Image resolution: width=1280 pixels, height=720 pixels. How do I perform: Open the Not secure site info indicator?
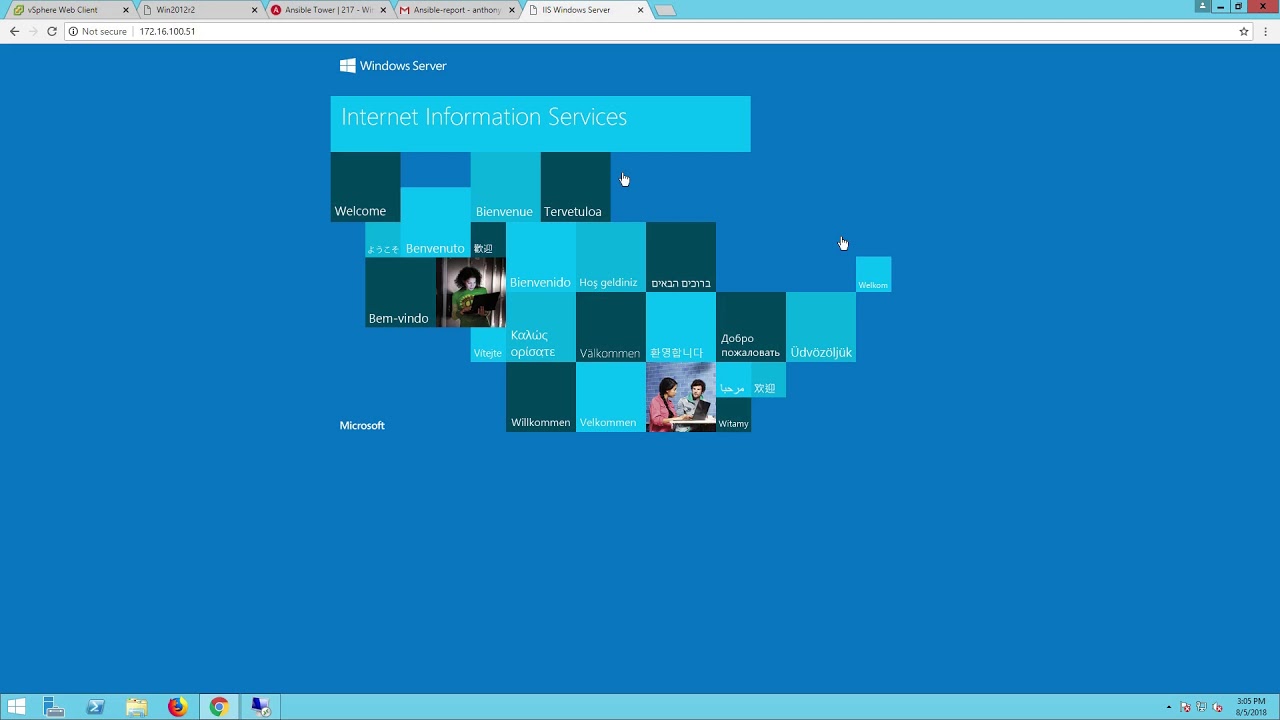coord(98,31)
